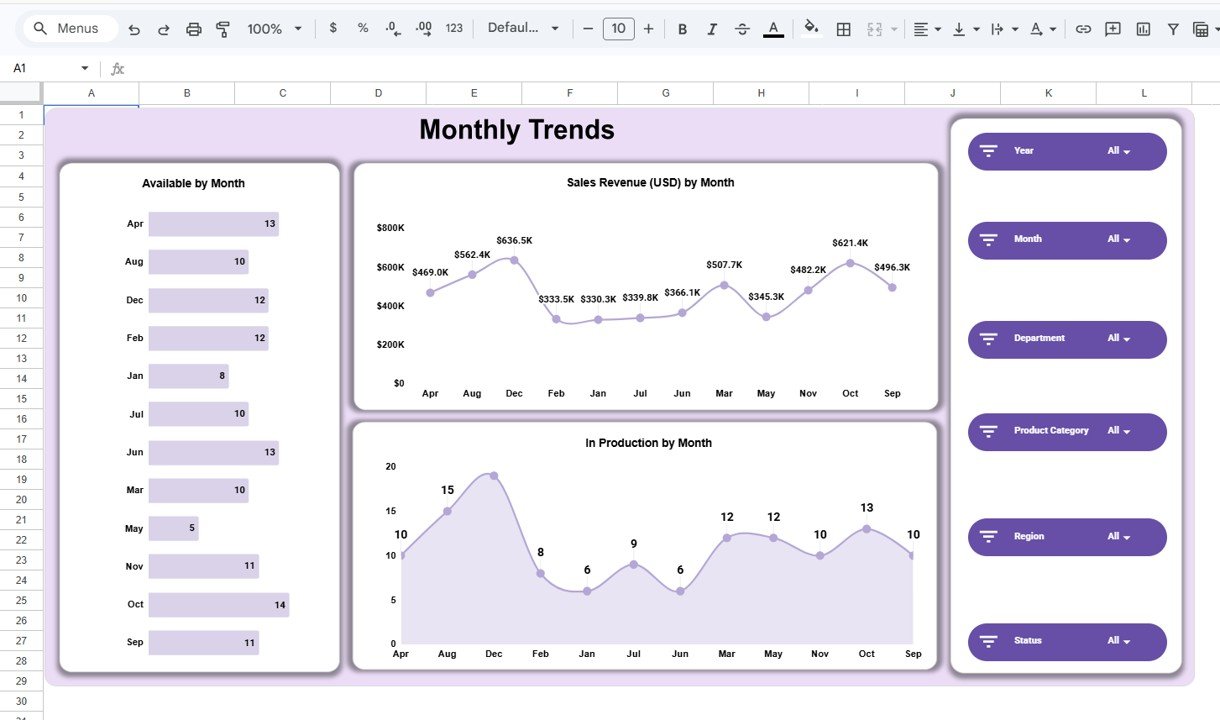The image size is (1220, 720).
Task: Open the 123 number format menu
Action: (453, 28)
